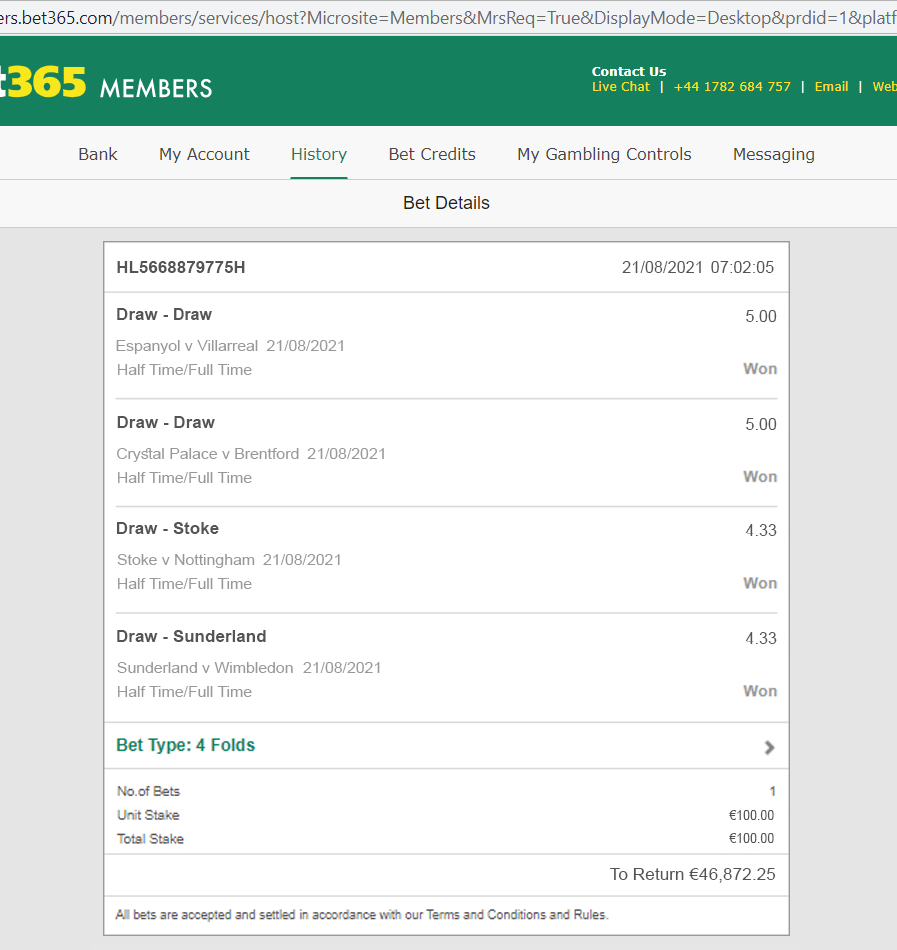Click the Contact Us heading

click(629, 71)
